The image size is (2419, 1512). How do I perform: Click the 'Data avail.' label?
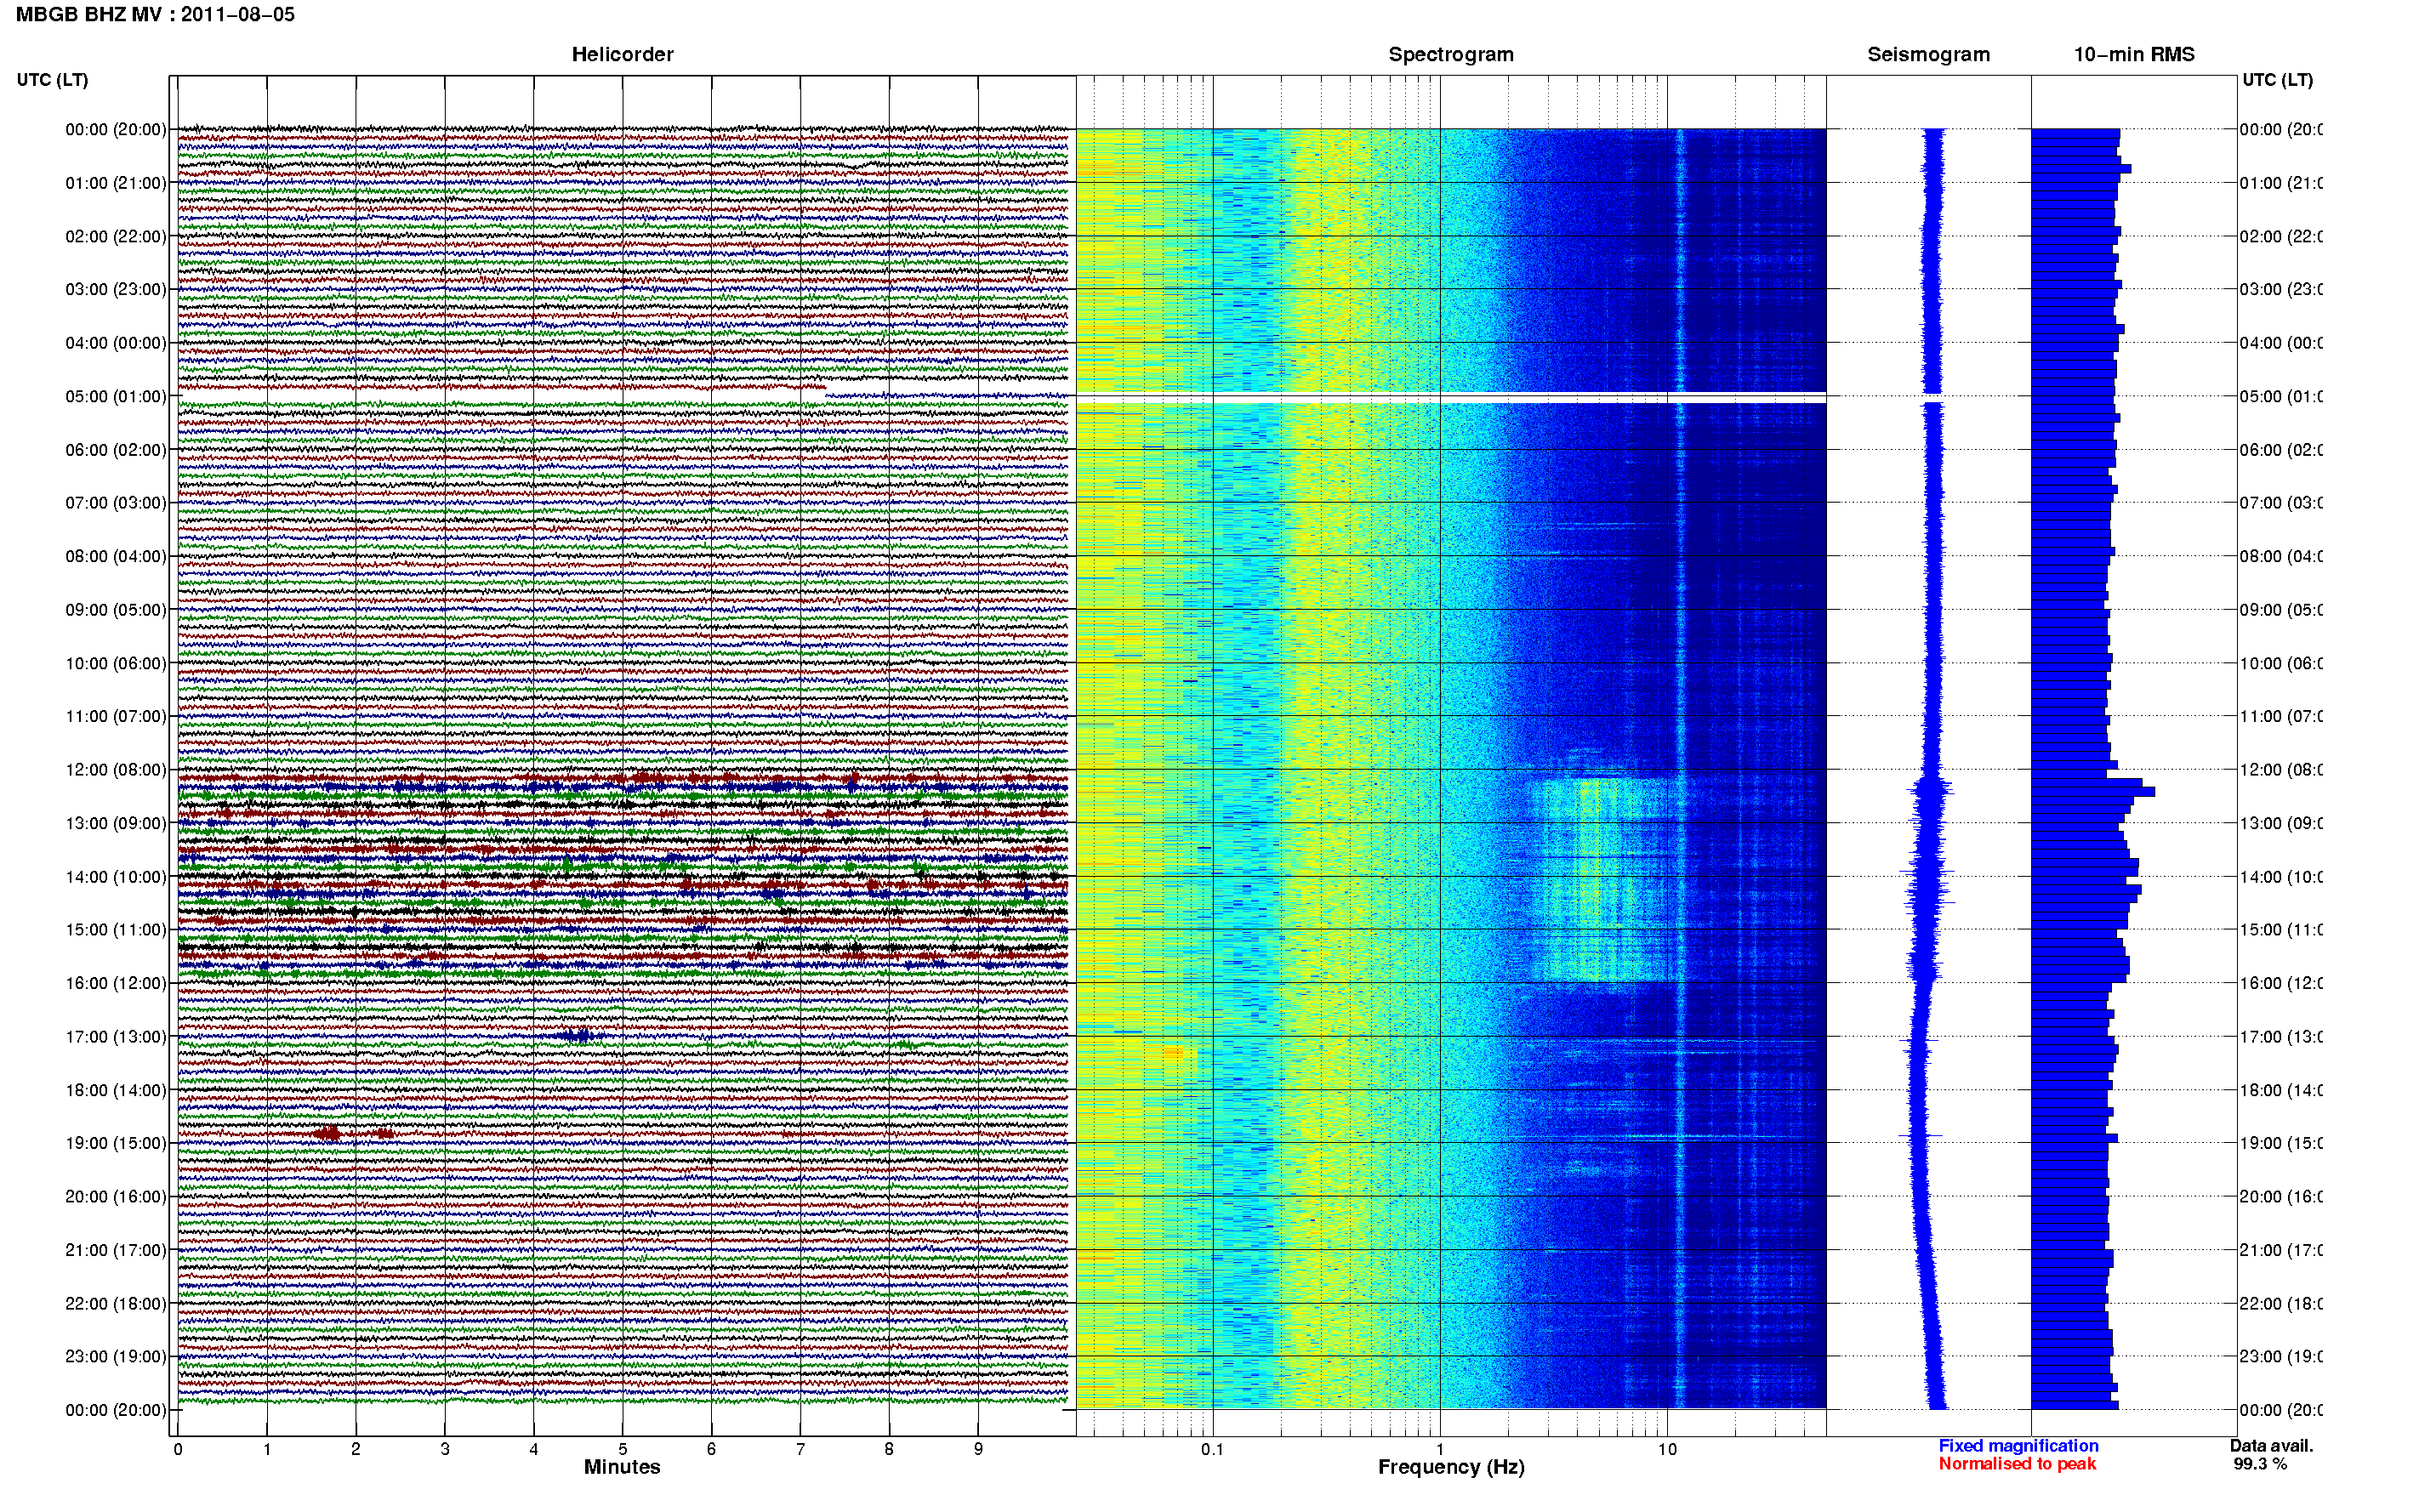click(2271, 1446)
